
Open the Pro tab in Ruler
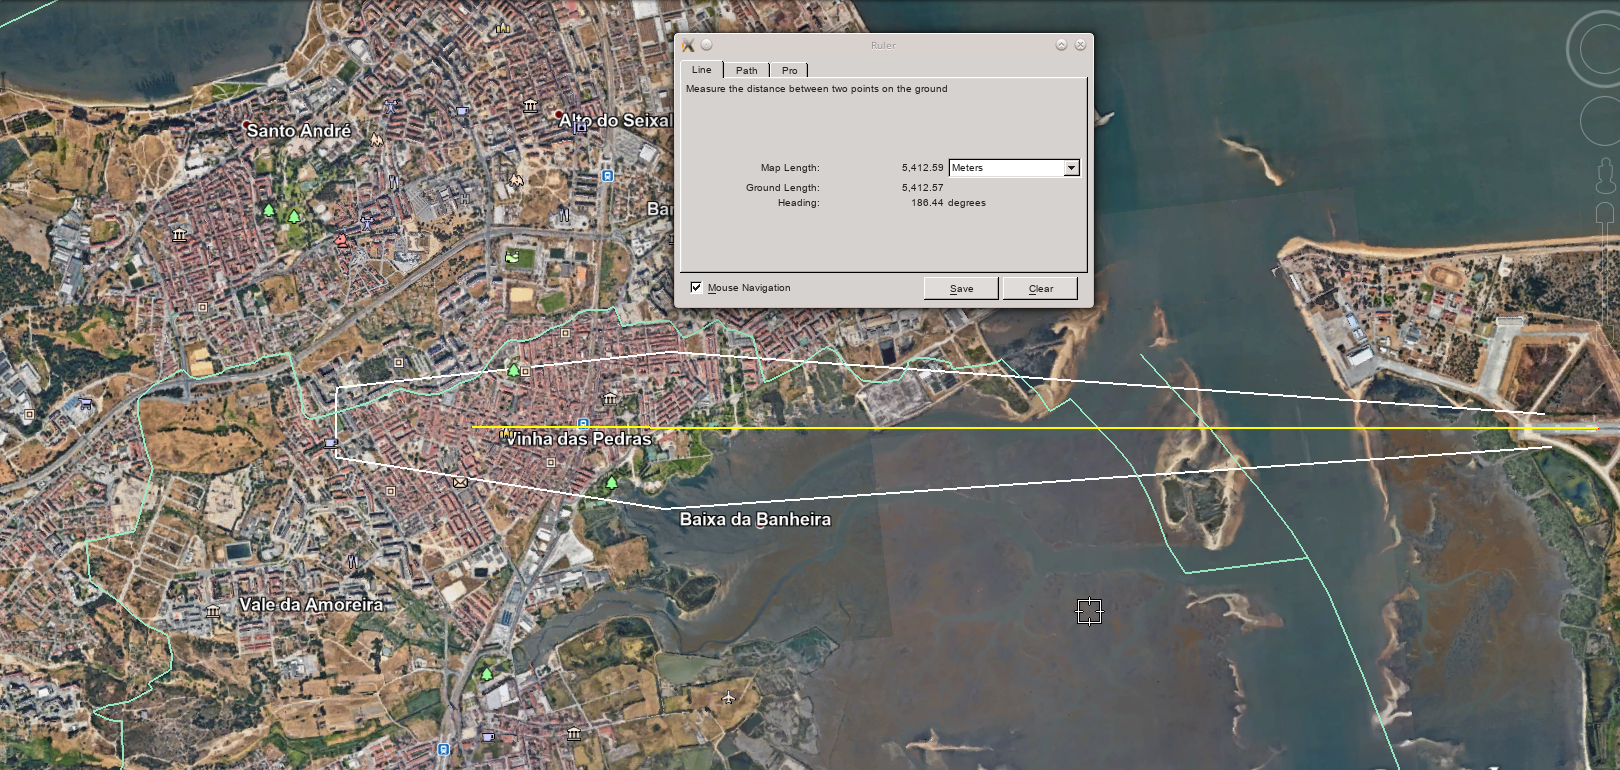(x=790, y=70)
